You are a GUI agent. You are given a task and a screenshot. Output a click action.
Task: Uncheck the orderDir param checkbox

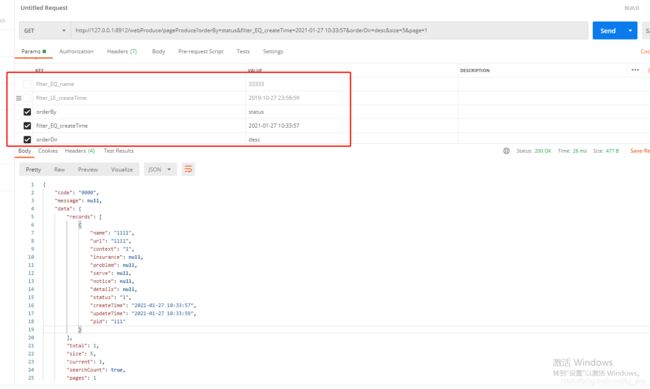27,139
